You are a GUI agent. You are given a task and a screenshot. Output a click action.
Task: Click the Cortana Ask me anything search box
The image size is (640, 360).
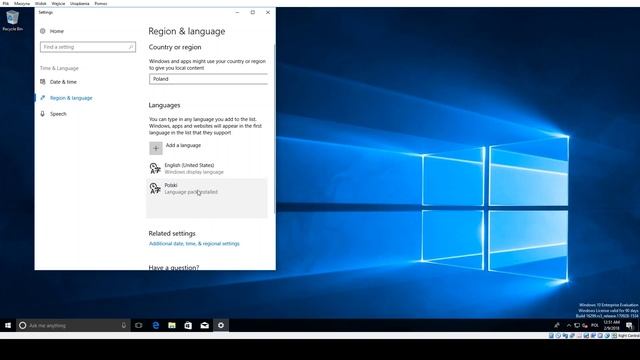[x=73, y=325]
